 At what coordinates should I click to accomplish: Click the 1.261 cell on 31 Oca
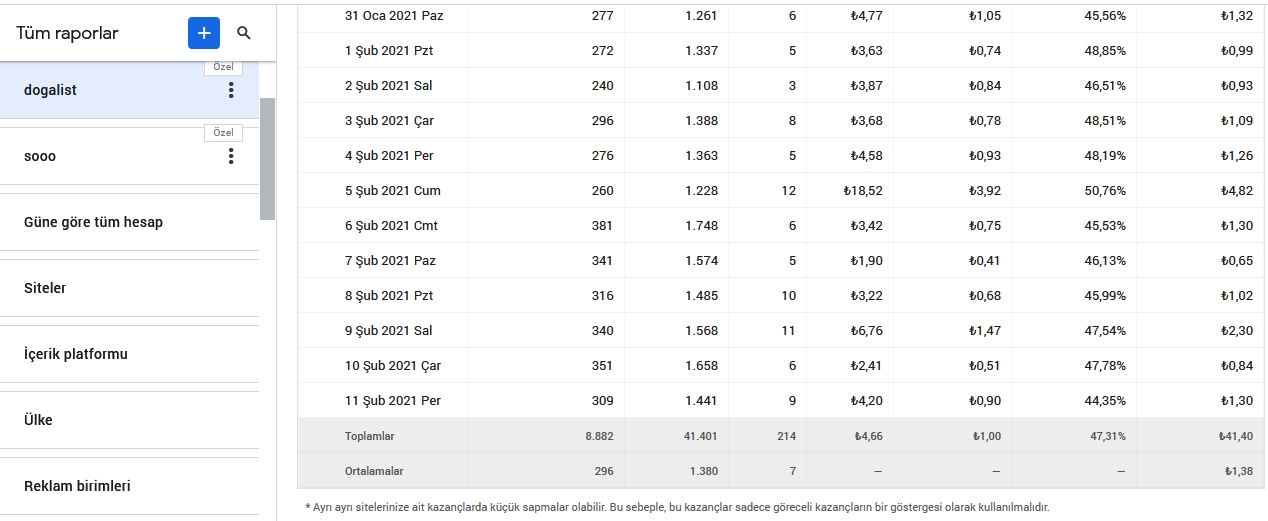coord(701,16)
